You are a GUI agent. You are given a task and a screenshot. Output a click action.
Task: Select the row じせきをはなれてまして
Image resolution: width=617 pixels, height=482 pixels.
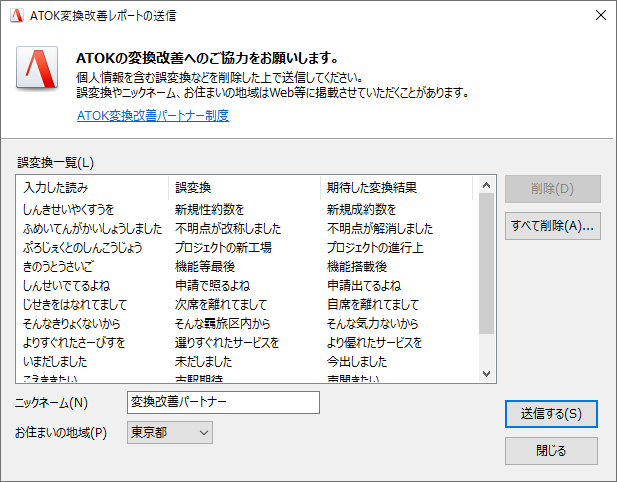tap(247, 305)
